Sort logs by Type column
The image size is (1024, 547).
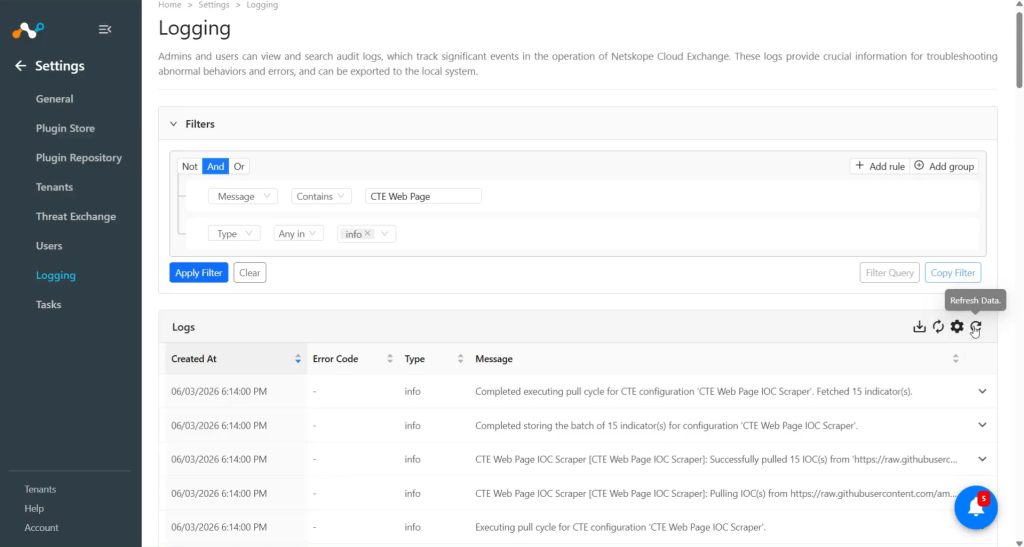coord(460,359)
